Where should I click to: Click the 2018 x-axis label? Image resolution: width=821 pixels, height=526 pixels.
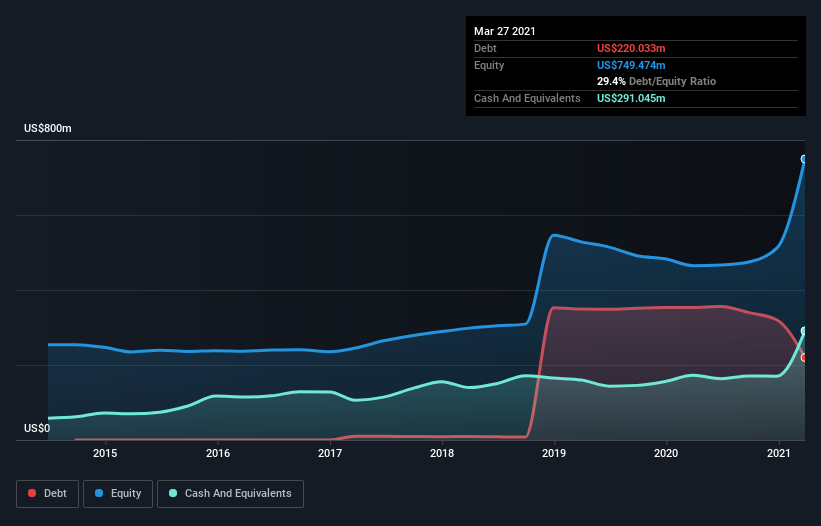(442, 453)
